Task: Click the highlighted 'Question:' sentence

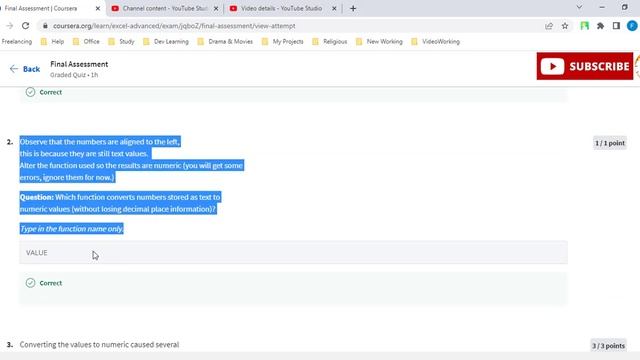Action: point(120,203)
